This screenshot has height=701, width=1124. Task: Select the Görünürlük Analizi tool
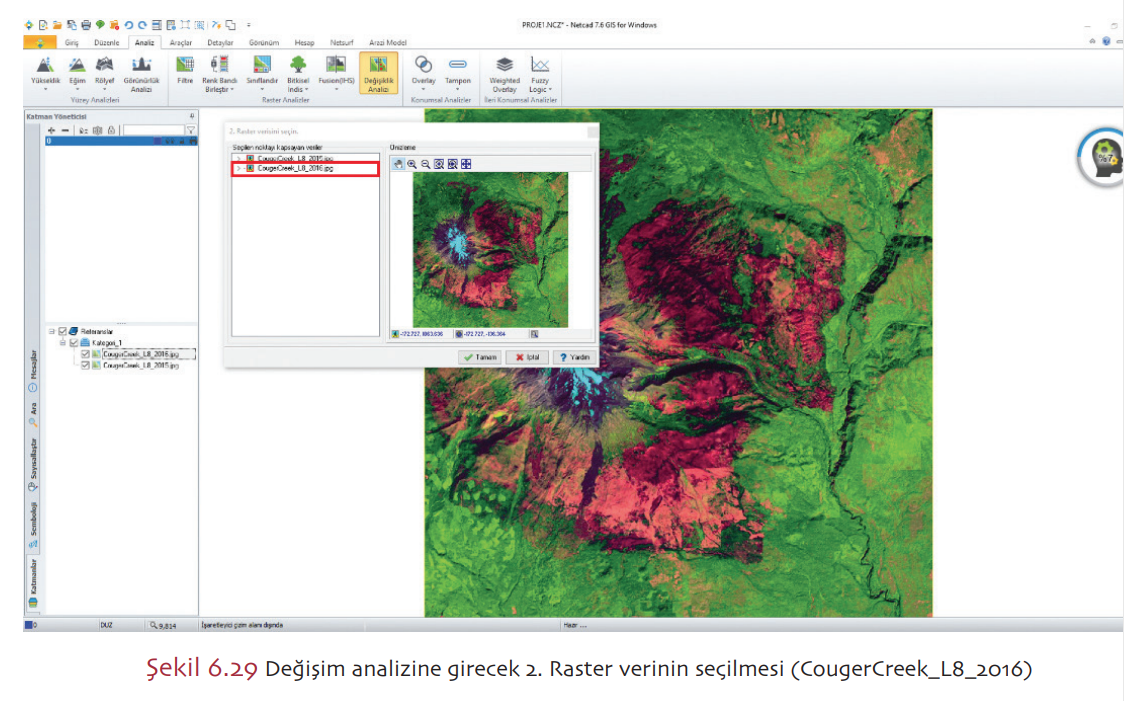click(141, 73)
